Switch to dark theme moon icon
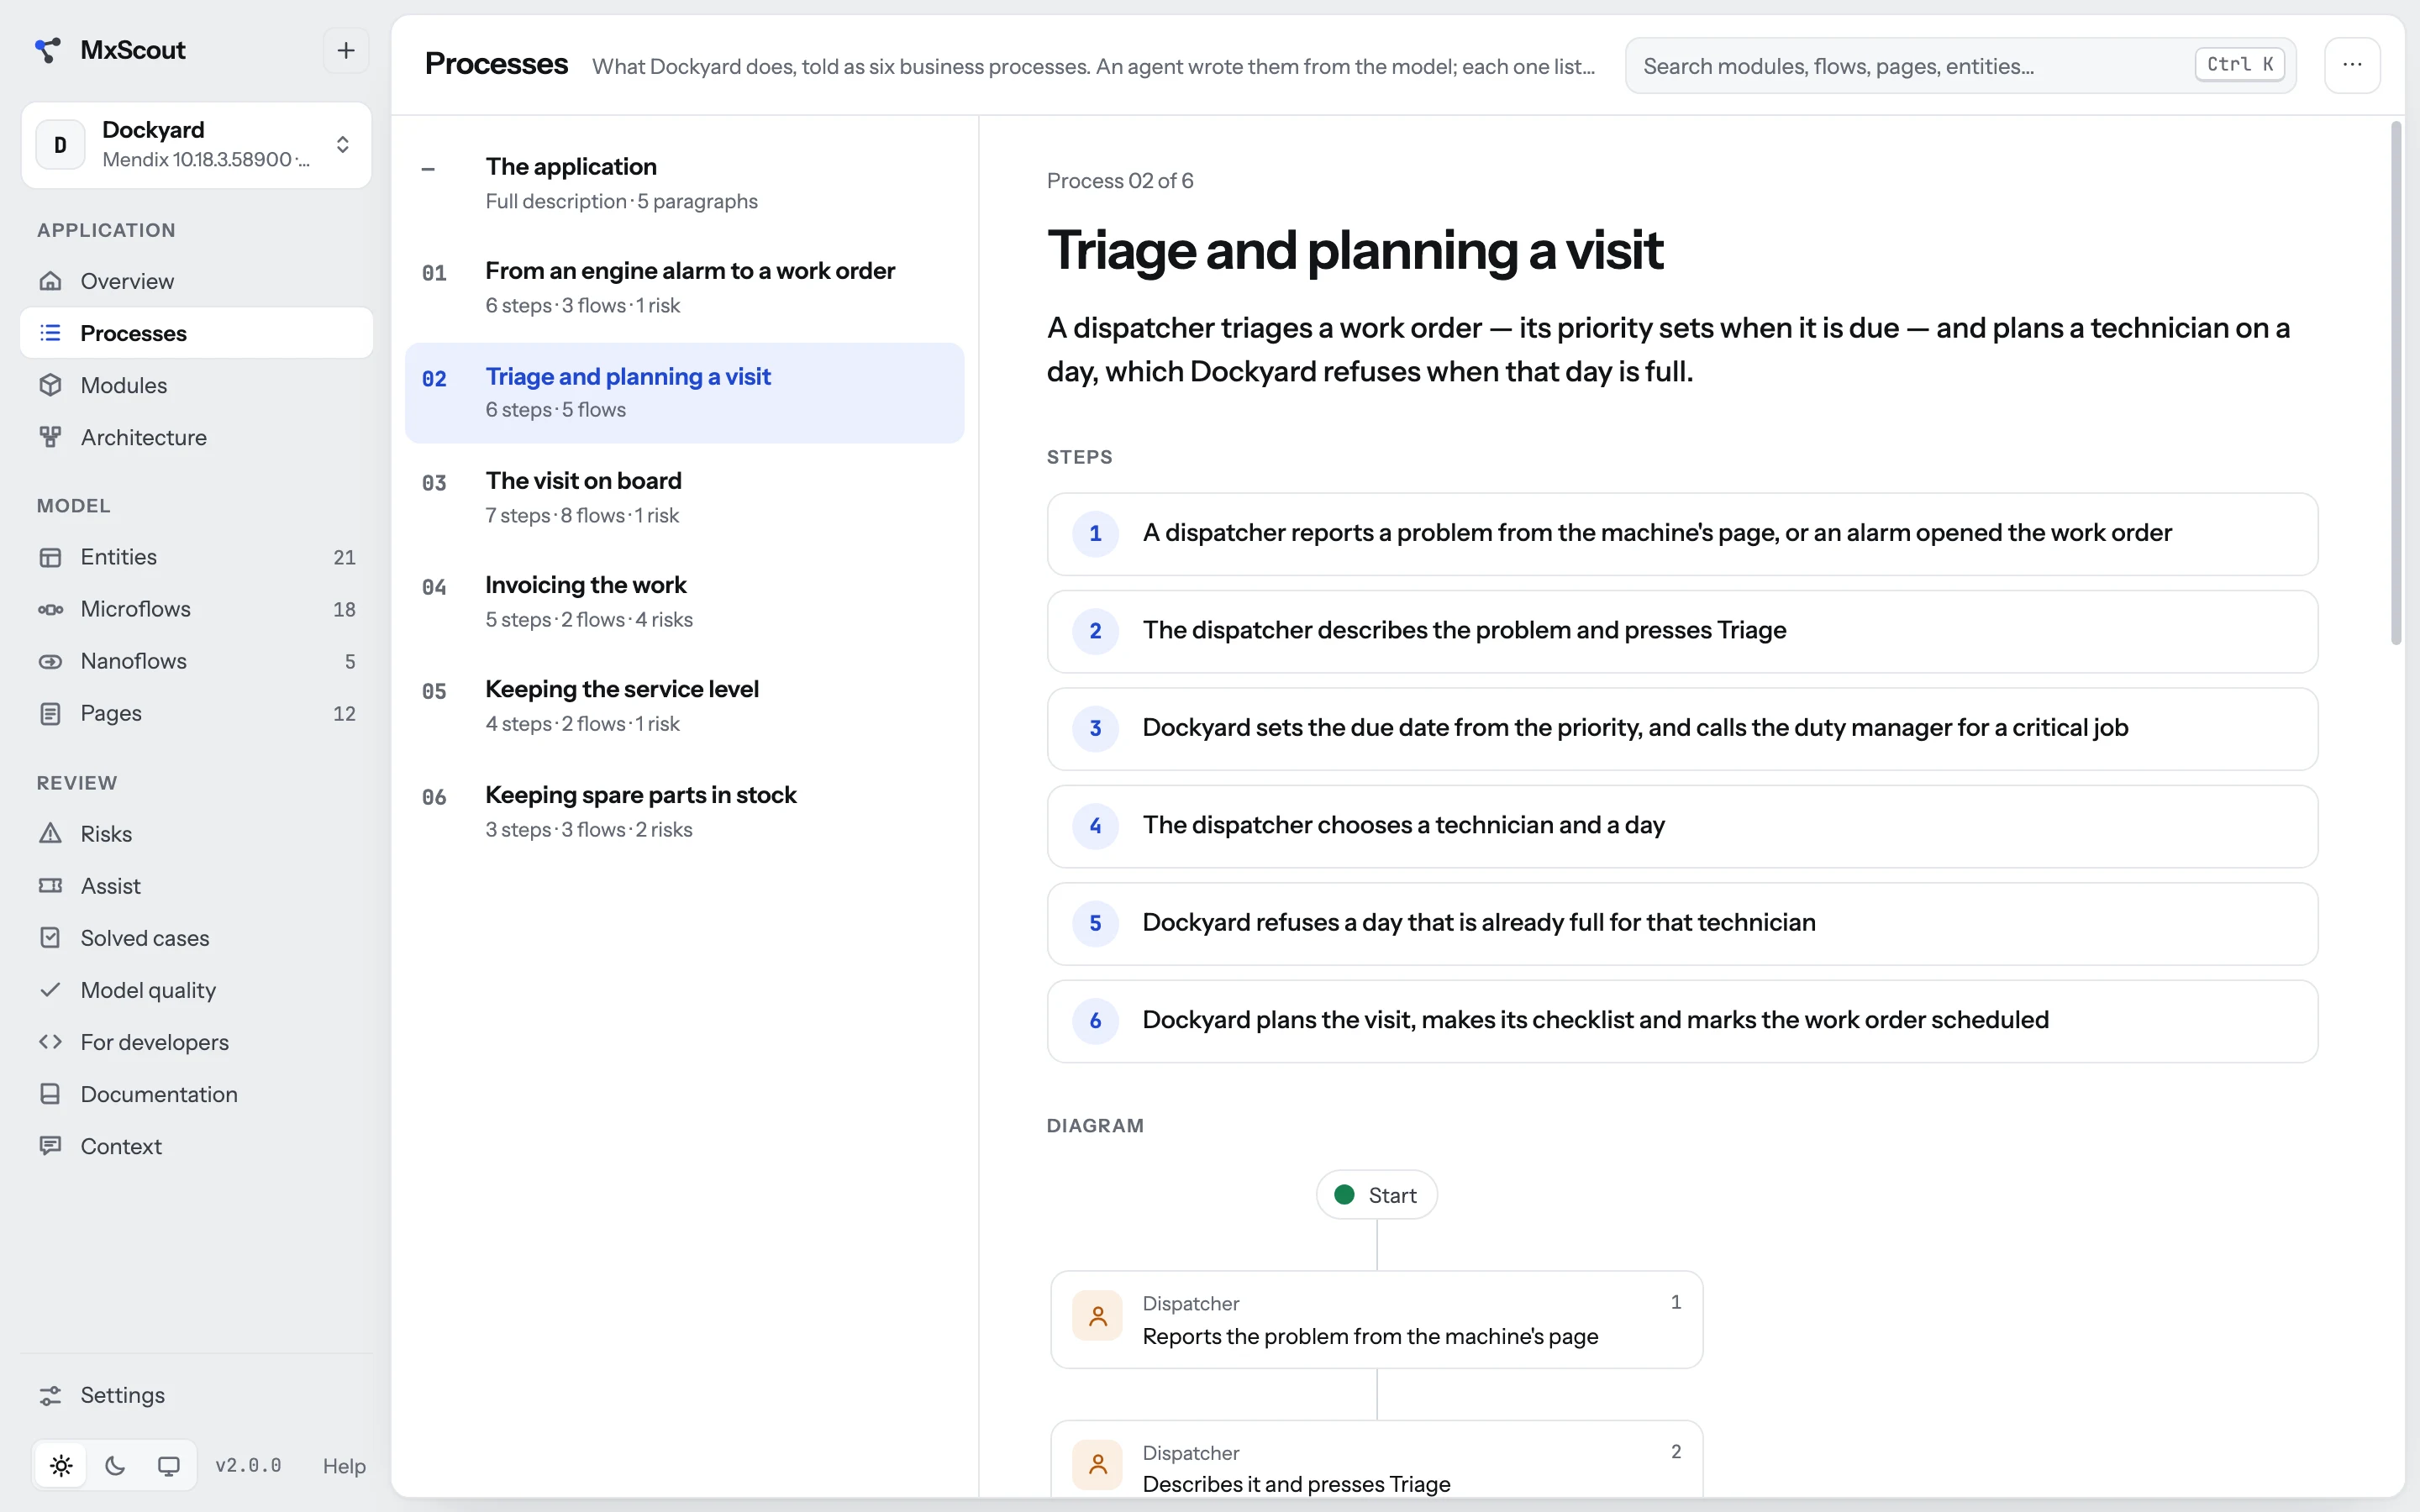The height and width of the screenshot is (1512, 2420). coord(115,1466)
